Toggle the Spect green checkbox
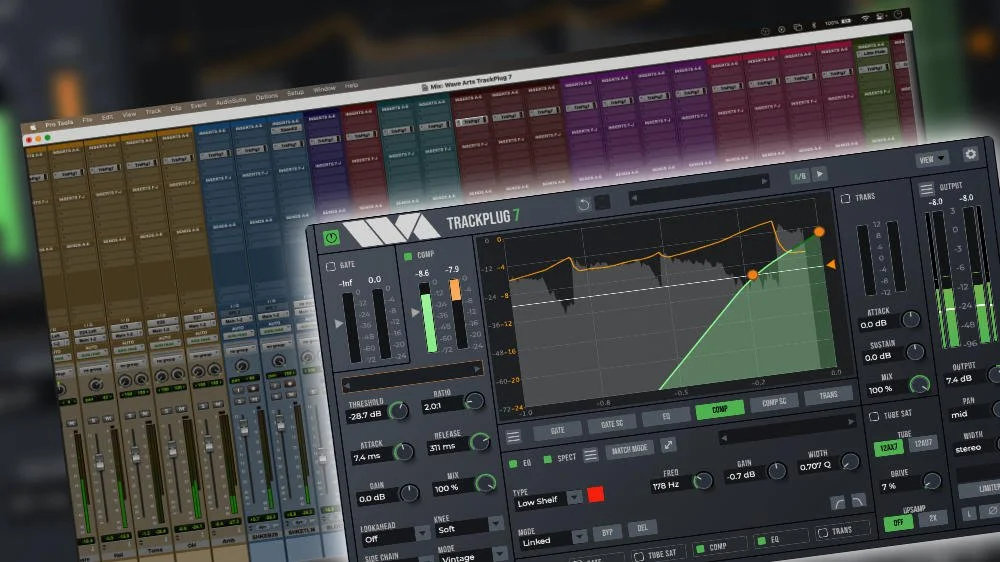The width and height of the screenshot is (1000, 562). click(547, 459)
